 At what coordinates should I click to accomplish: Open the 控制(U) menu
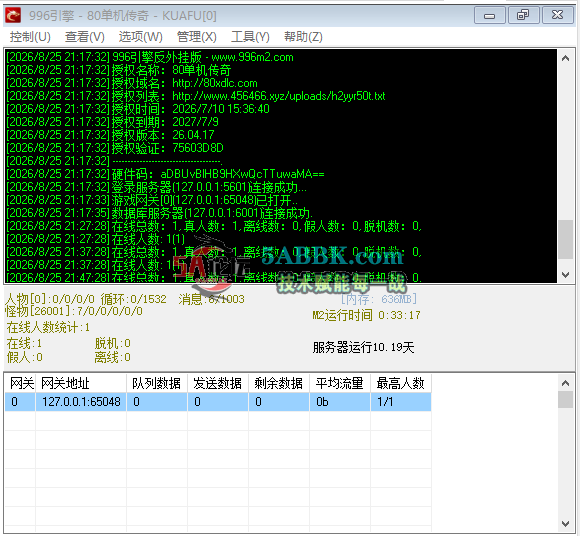pos(30,37)
